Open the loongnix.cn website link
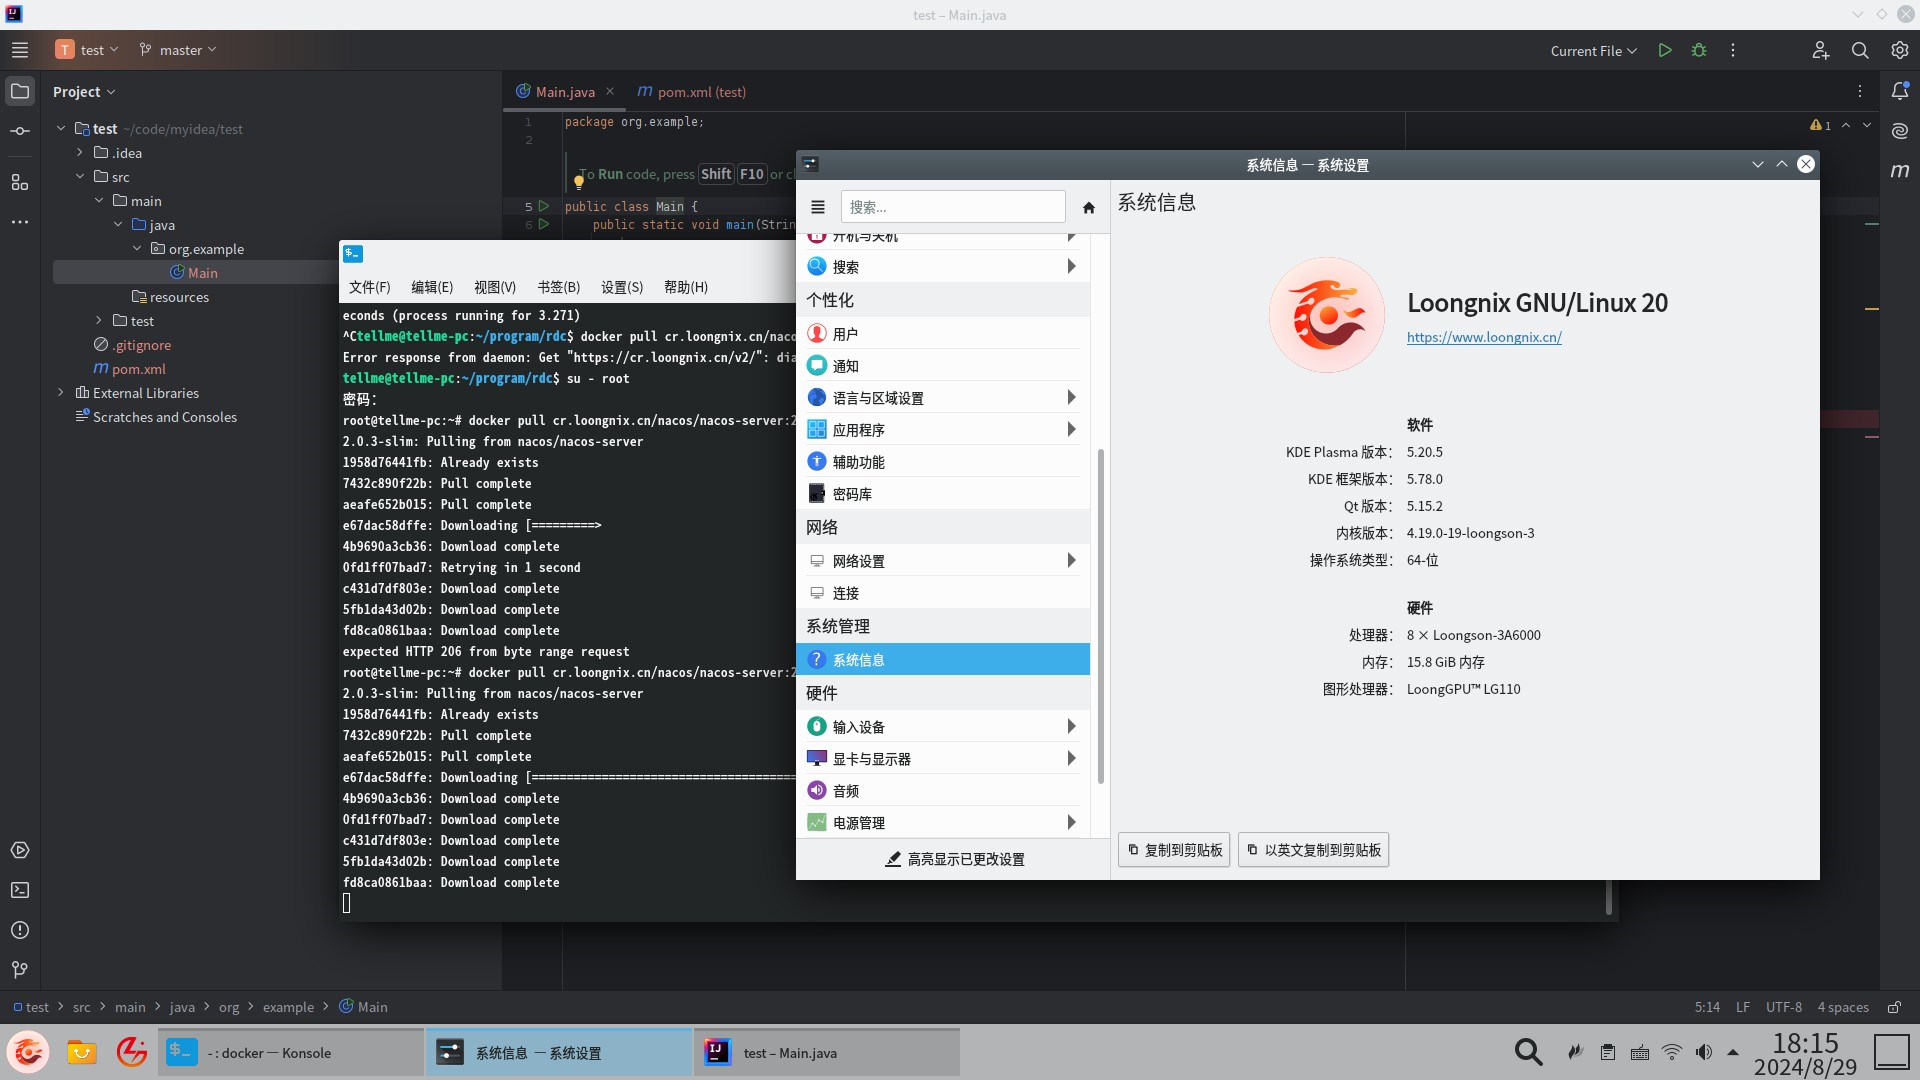1920x1080 pixels. pos(1484,337)
